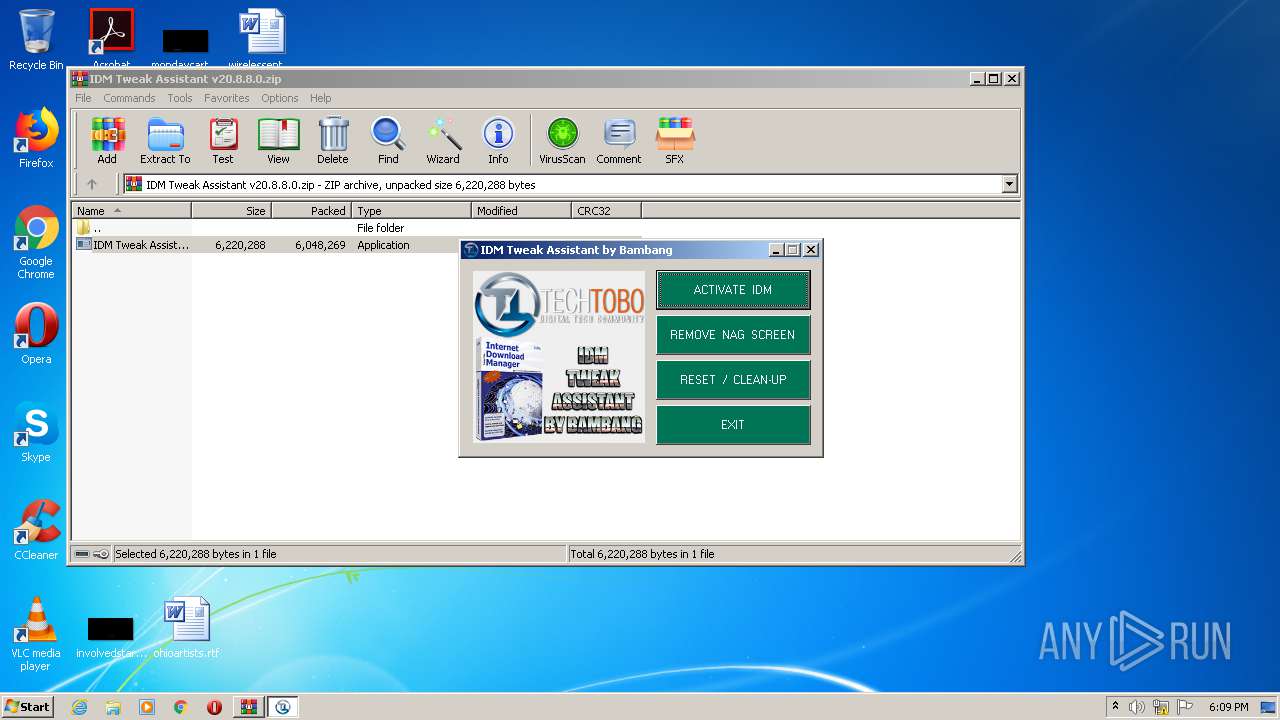The image size is (1280, 720).
Task: Sort by the Name column header
Action: [x=131, y=211]
